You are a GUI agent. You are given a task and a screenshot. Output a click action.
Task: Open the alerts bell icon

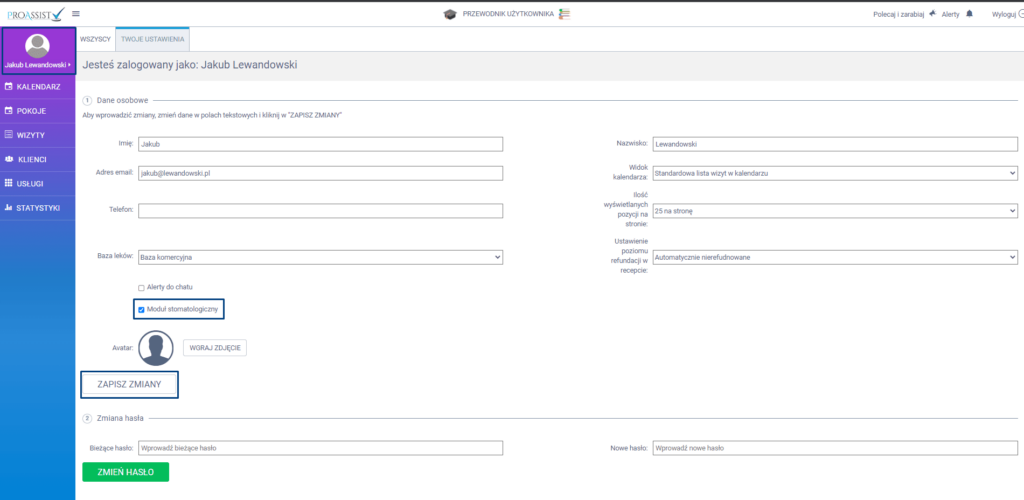[969, 14]
